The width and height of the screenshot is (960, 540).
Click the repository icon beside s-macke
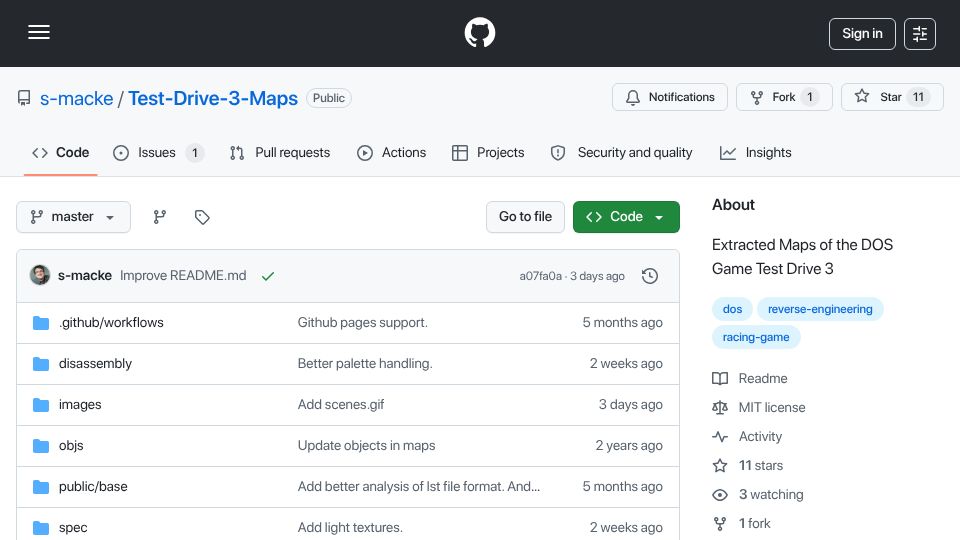(24, 98)
